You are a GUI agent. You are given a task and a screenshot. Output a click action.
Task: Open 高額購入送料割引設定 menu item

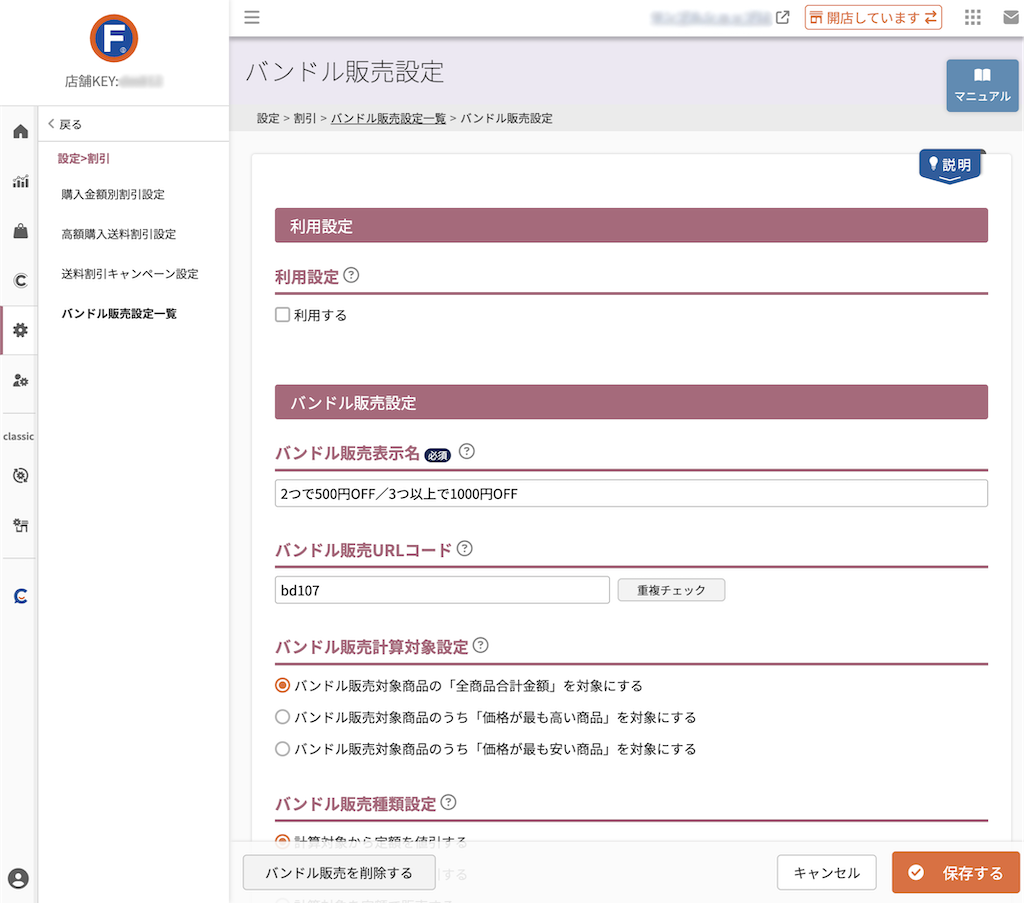click(118, 234)
